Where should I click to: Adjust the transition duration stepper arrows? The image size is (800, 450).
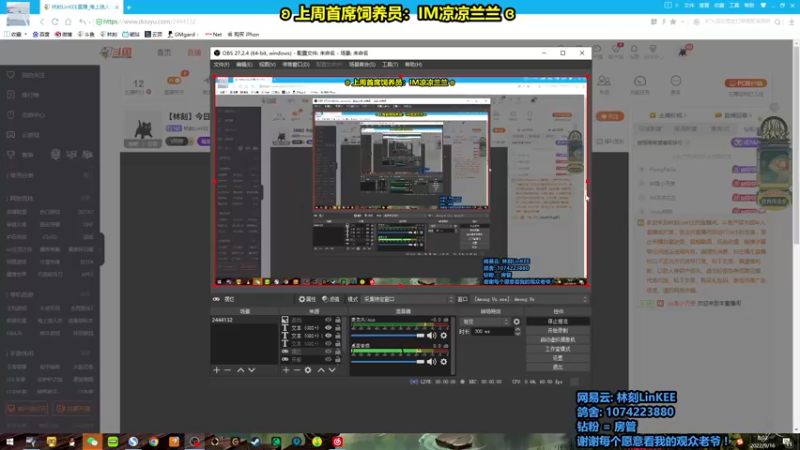tap(518, 332)
